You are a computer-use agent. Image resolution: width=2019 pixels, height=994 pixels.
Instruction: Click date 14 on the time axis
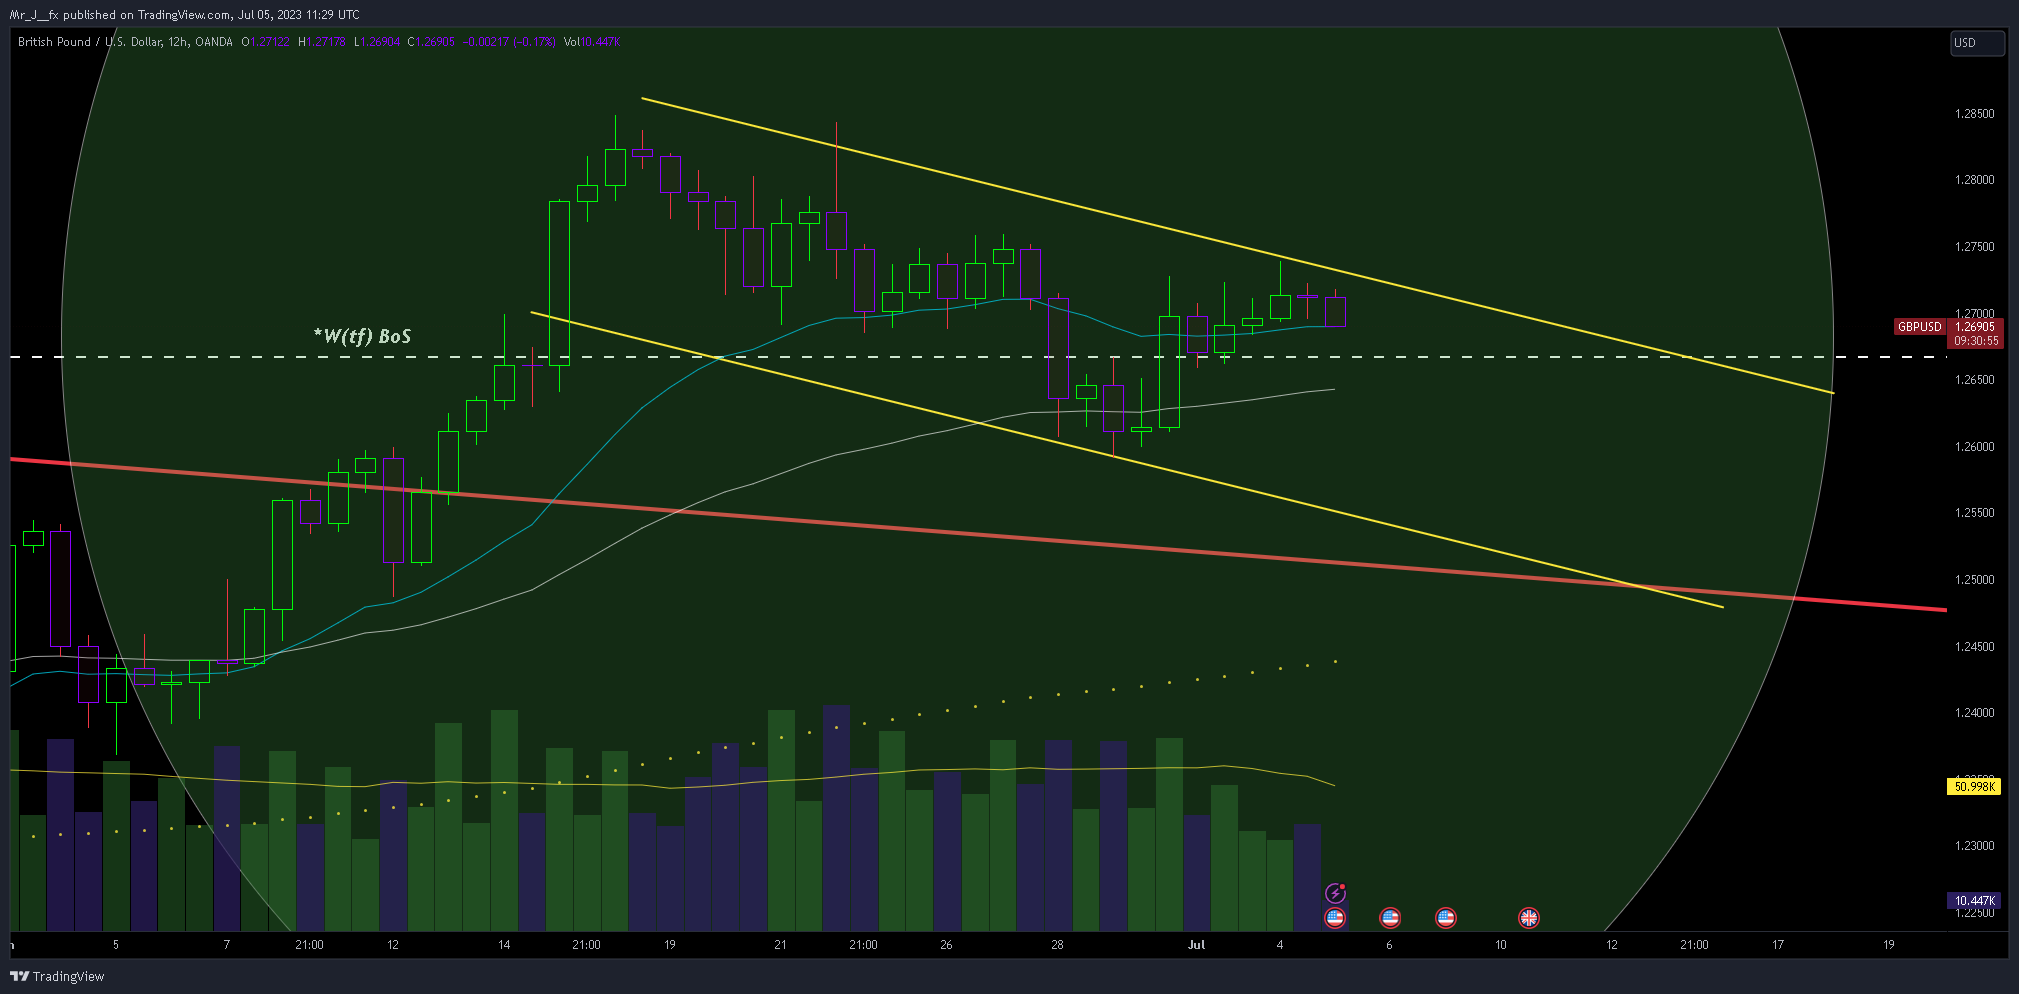pos(504,945)
